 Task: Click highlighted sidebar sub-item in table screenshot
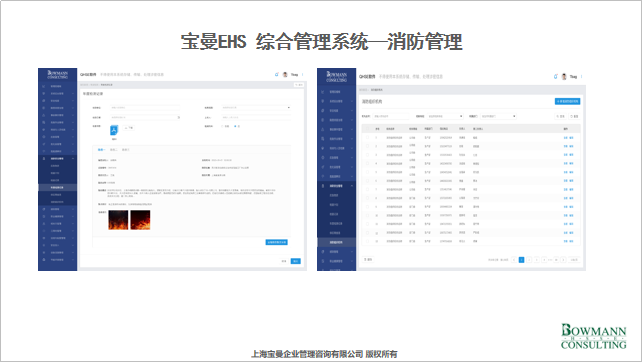pos(337,242)
